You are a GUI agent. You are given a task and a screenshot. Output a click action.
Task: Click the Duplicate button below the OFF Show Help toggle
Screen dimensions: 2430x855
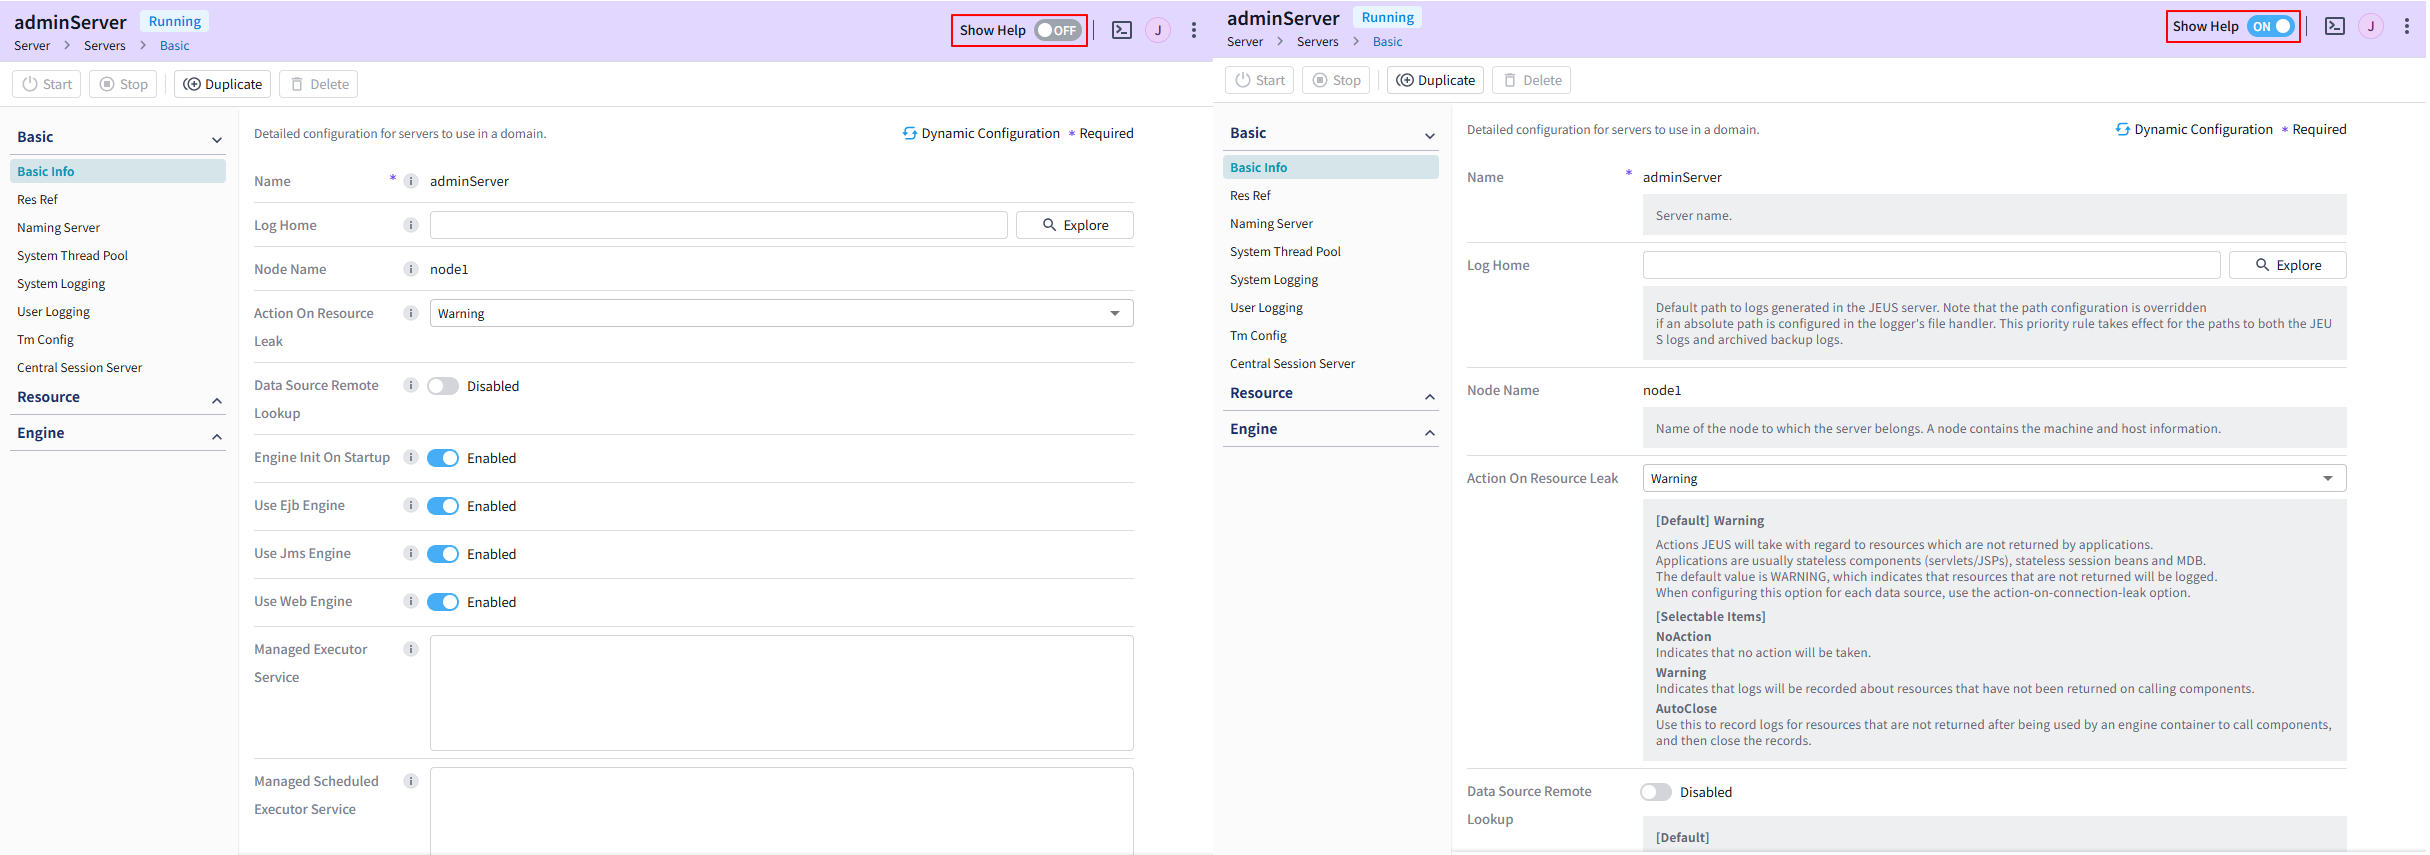tap(223, 84)
